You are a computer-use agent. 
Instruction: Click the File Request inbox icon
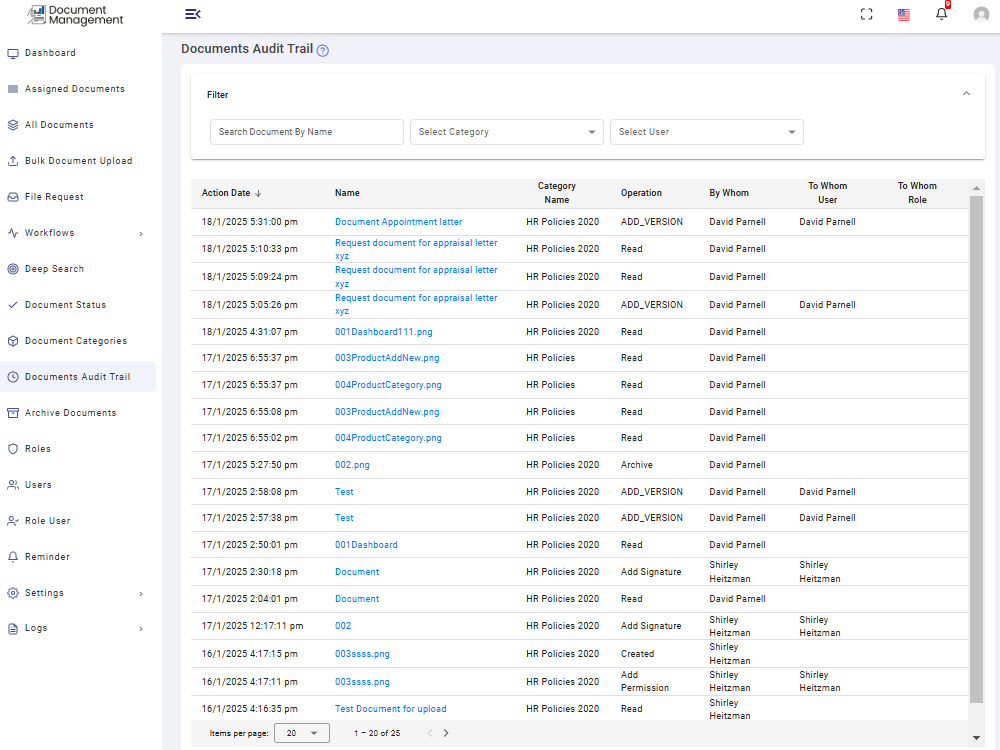pyautogui.click(x=13, y=197)
